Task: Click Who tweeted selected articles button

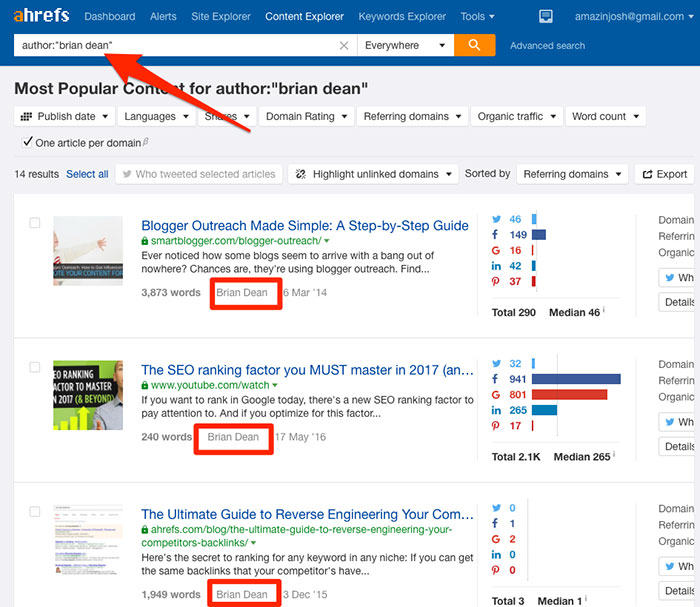Action: coord(199,174)
